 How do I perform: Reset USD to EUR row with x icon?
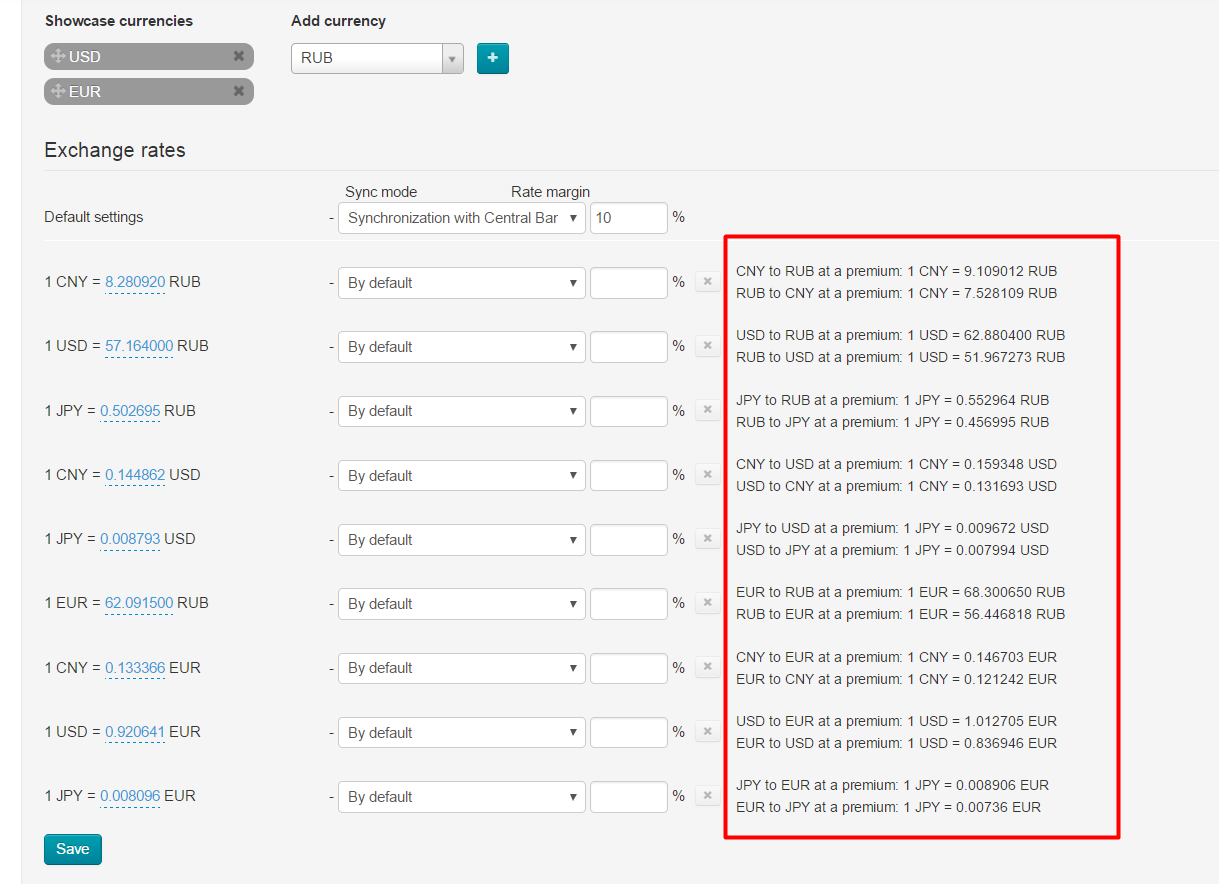click(707, 732)
